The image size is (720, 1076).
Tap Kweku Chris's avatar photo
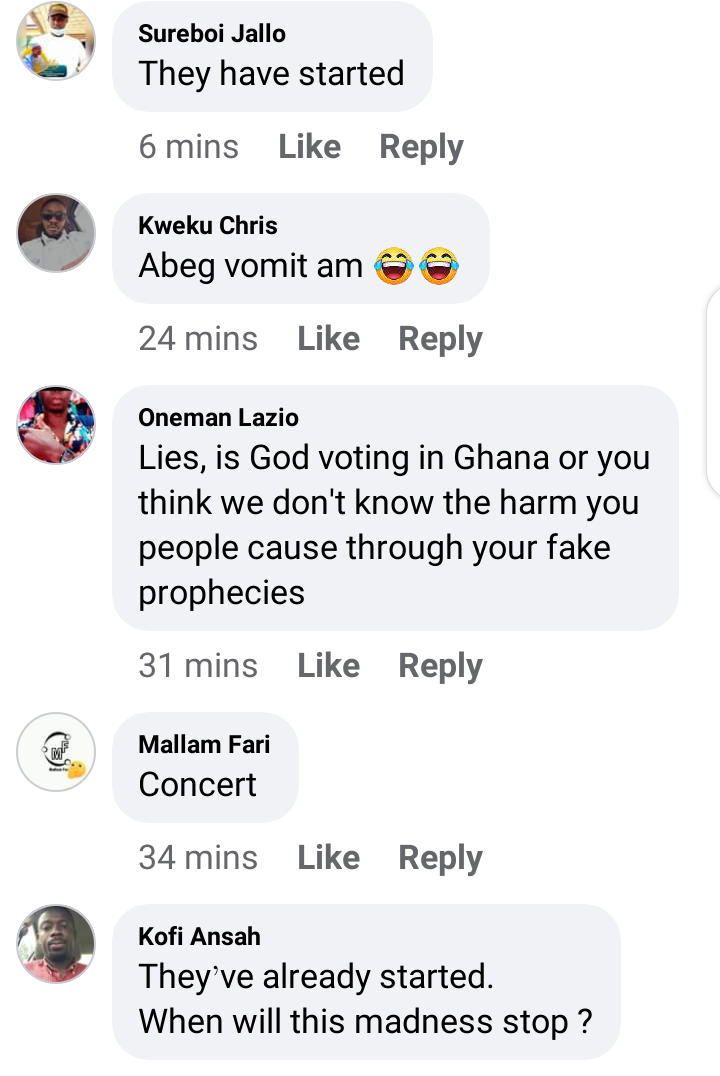pyautogui.click(x=57, y=233)
